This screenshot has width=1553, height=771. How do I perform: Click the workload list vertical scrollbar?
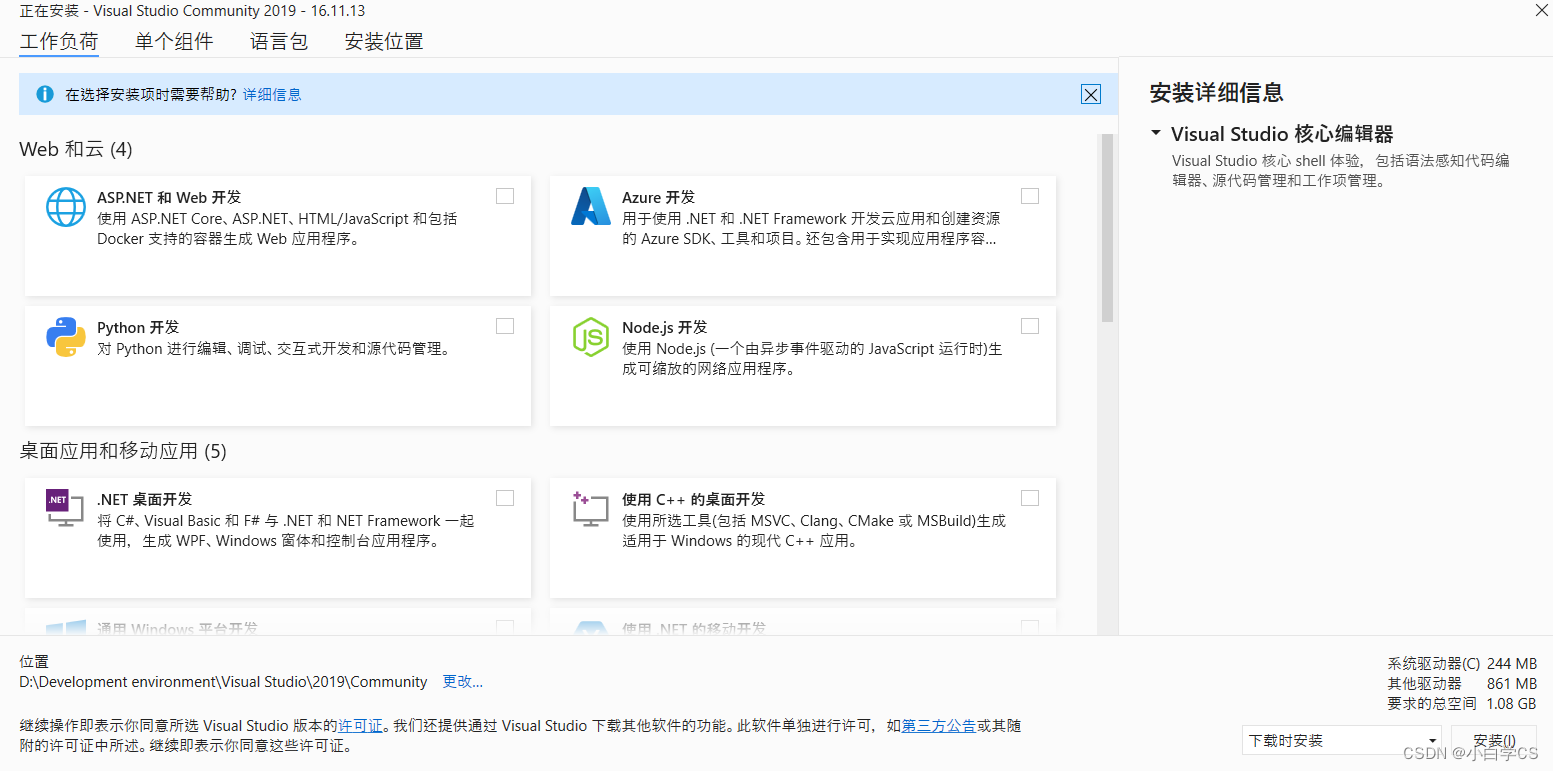[1107, 228]
